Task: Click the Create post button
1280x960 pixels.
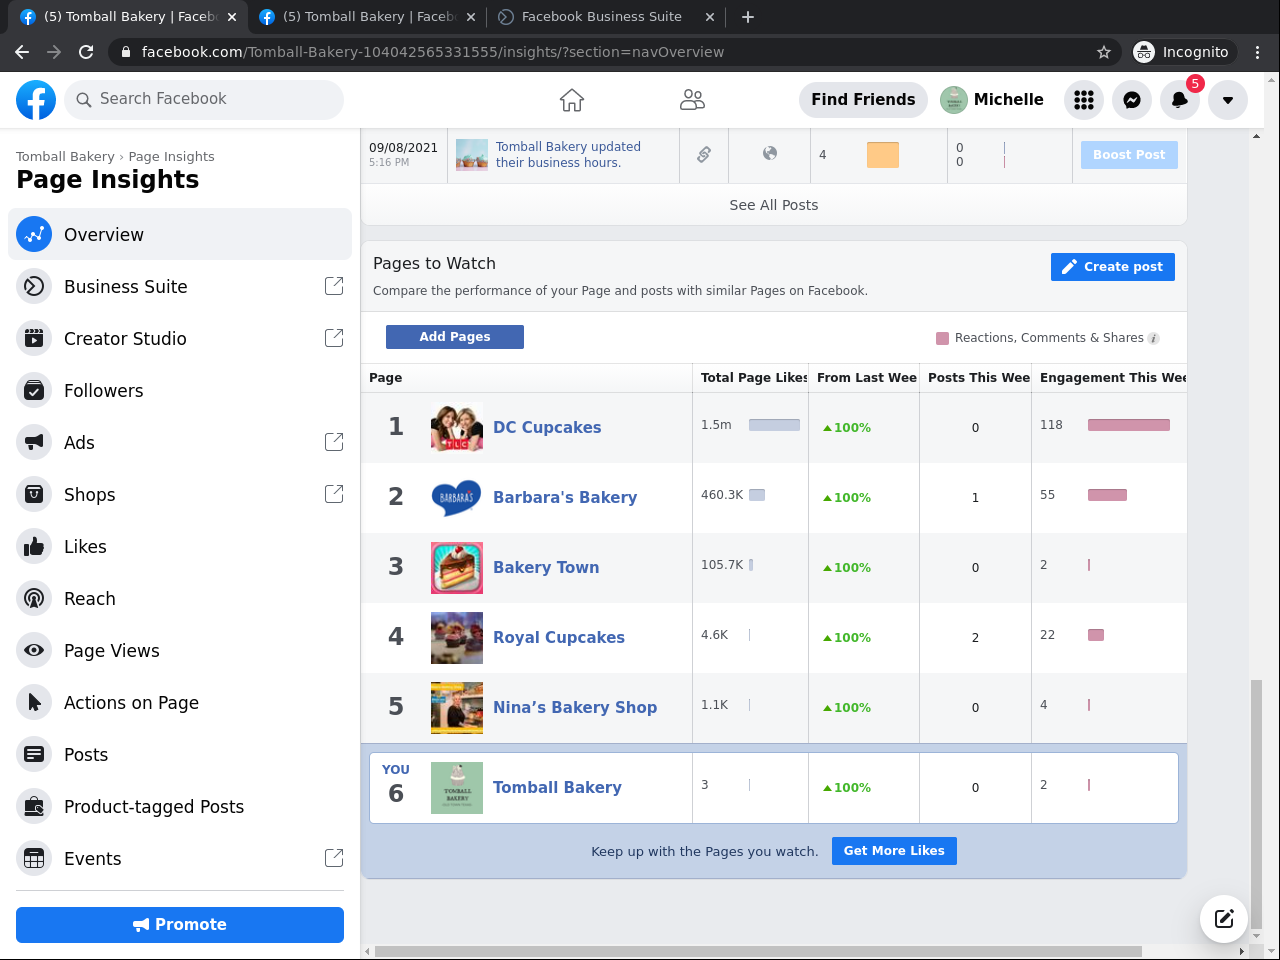Action: (x=1113, y=267)
